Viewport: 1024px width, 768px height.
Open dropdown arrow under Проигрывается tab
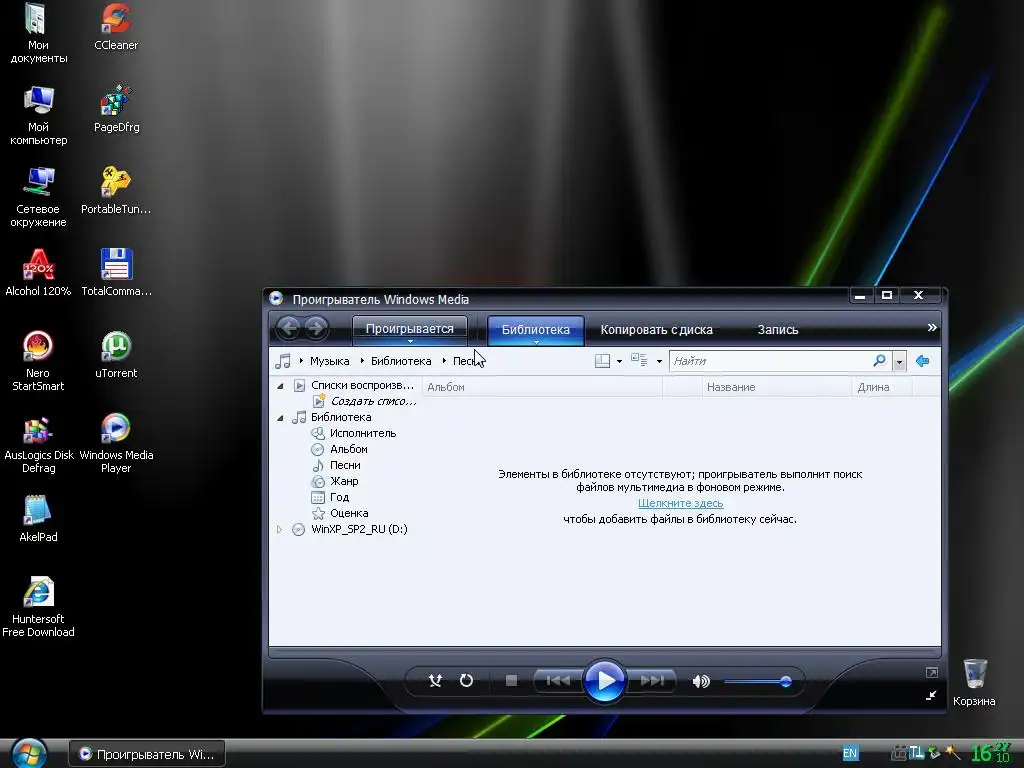(x=410, y=342)
